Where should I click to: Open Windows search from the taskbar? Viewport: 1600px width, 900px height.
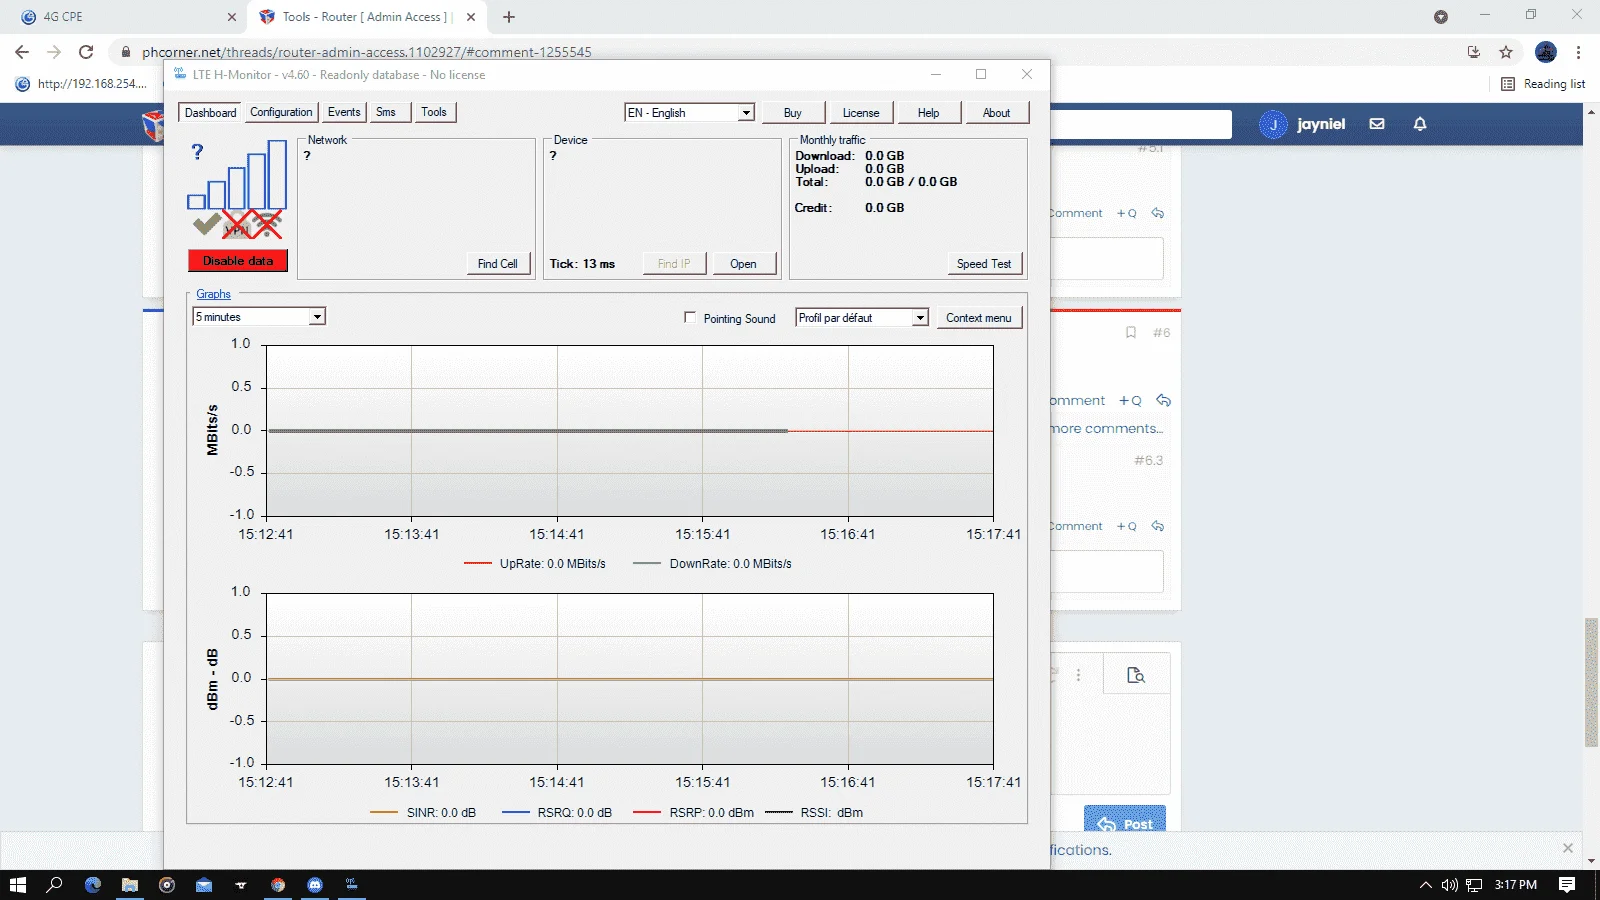coord(55,885)
